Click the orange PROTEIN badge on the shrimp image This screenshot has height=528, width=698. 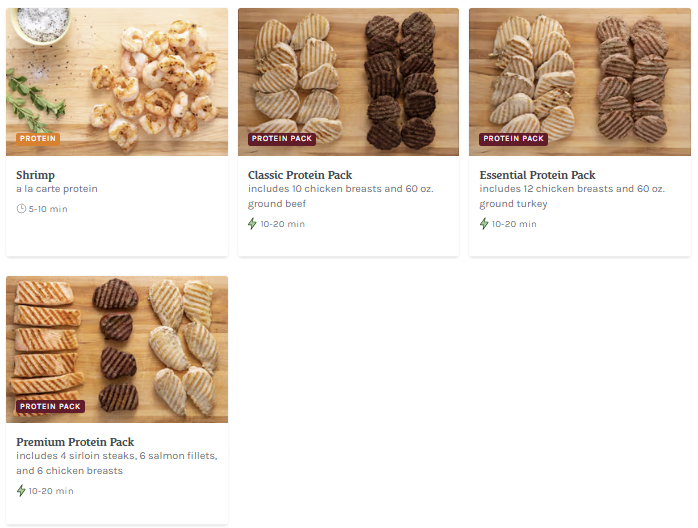[38, 138]
